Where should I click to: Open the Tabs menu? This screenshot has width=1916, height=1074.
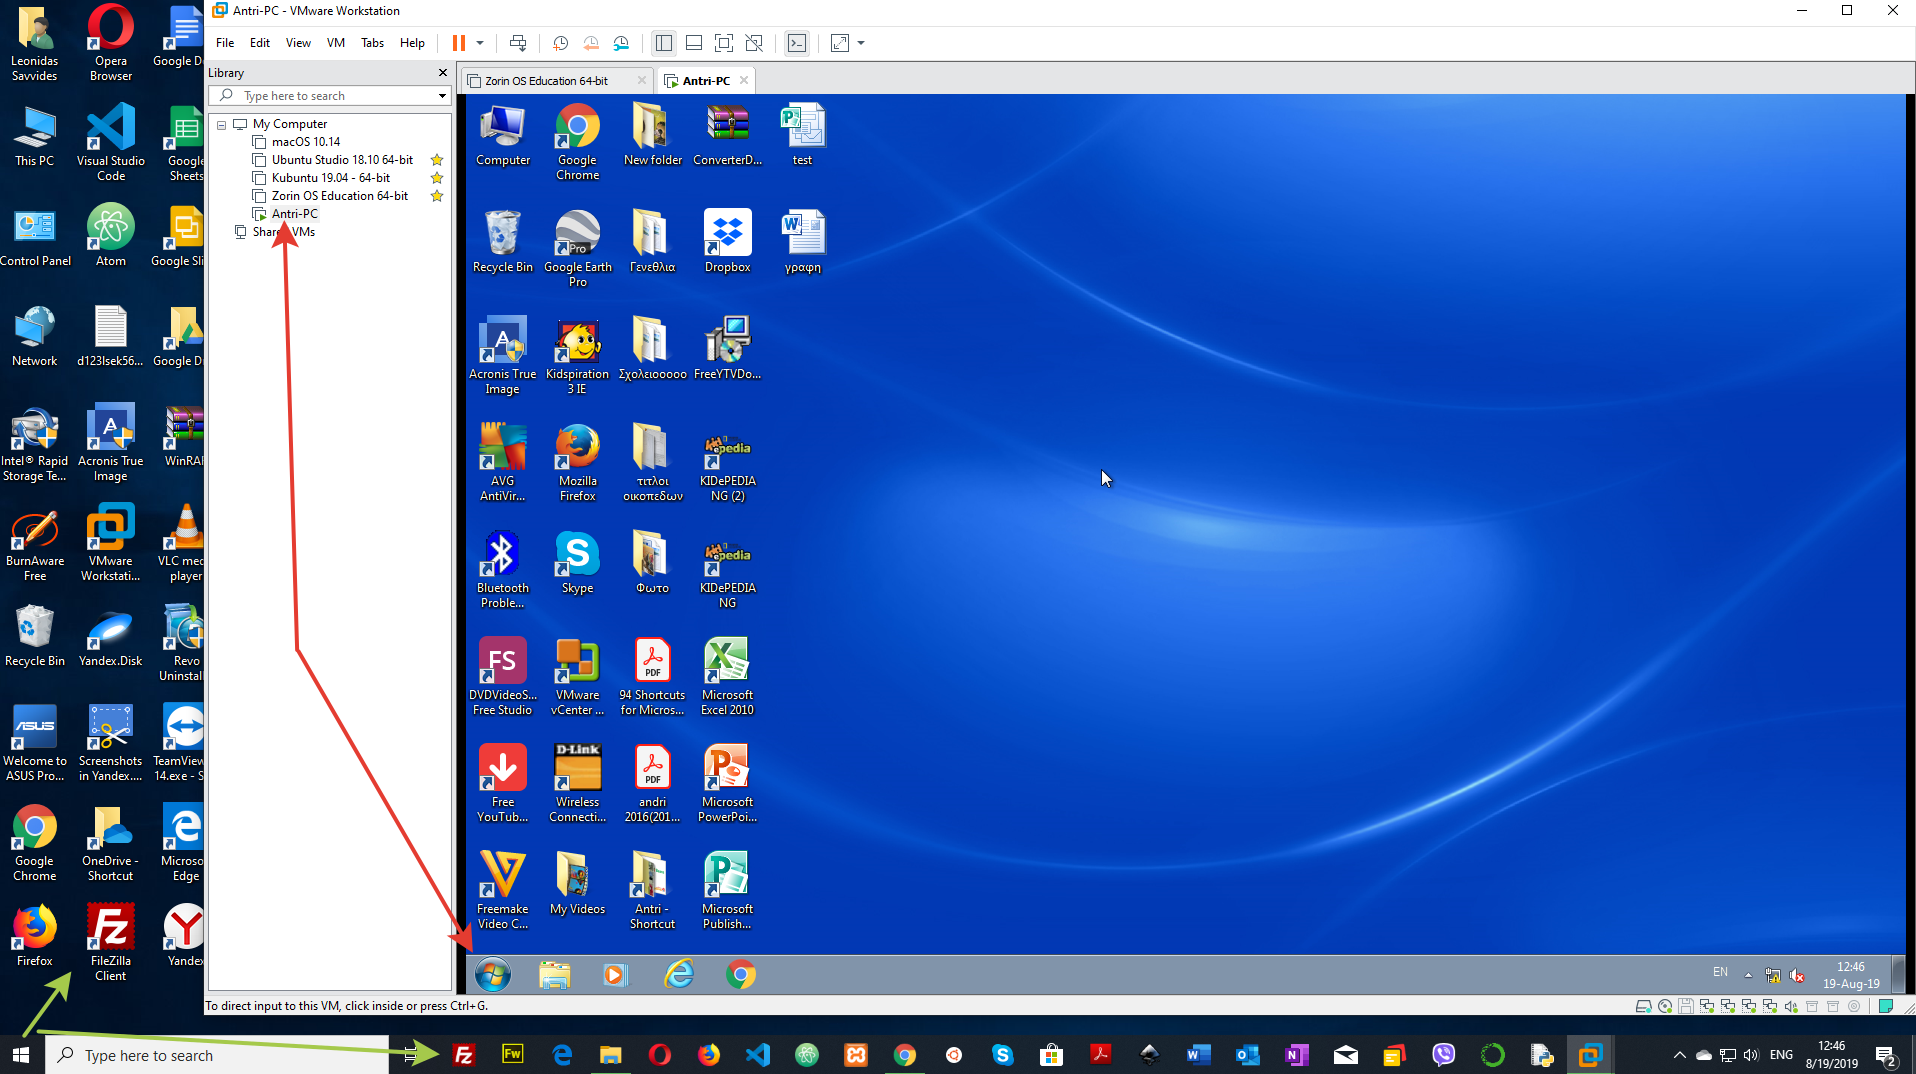coord(372,43)
